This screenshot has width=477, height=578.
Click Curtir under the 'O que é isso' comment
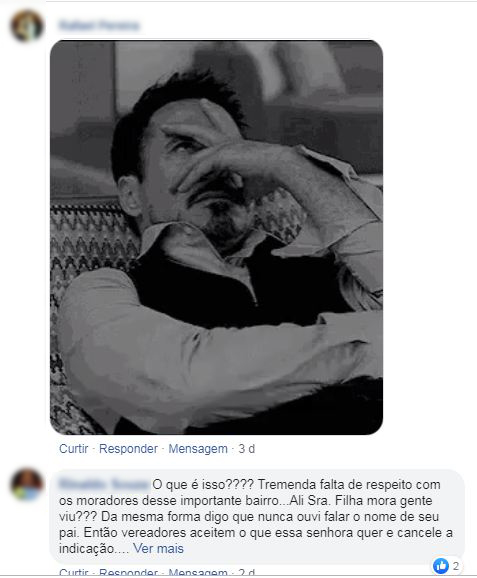74,572
